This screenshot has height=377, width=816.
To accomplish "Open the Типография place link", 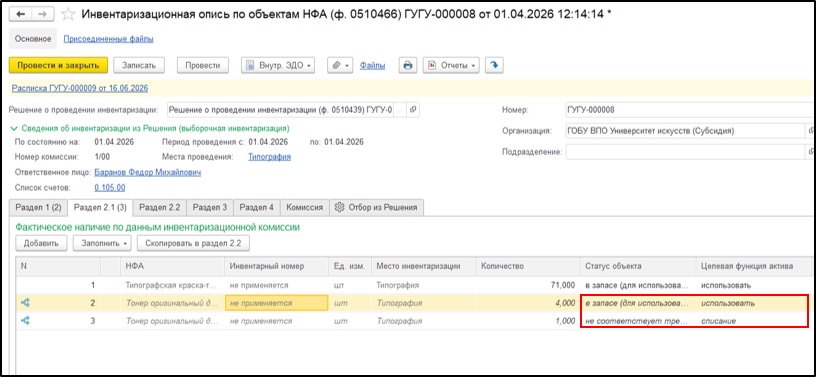I will click(270, 157).
